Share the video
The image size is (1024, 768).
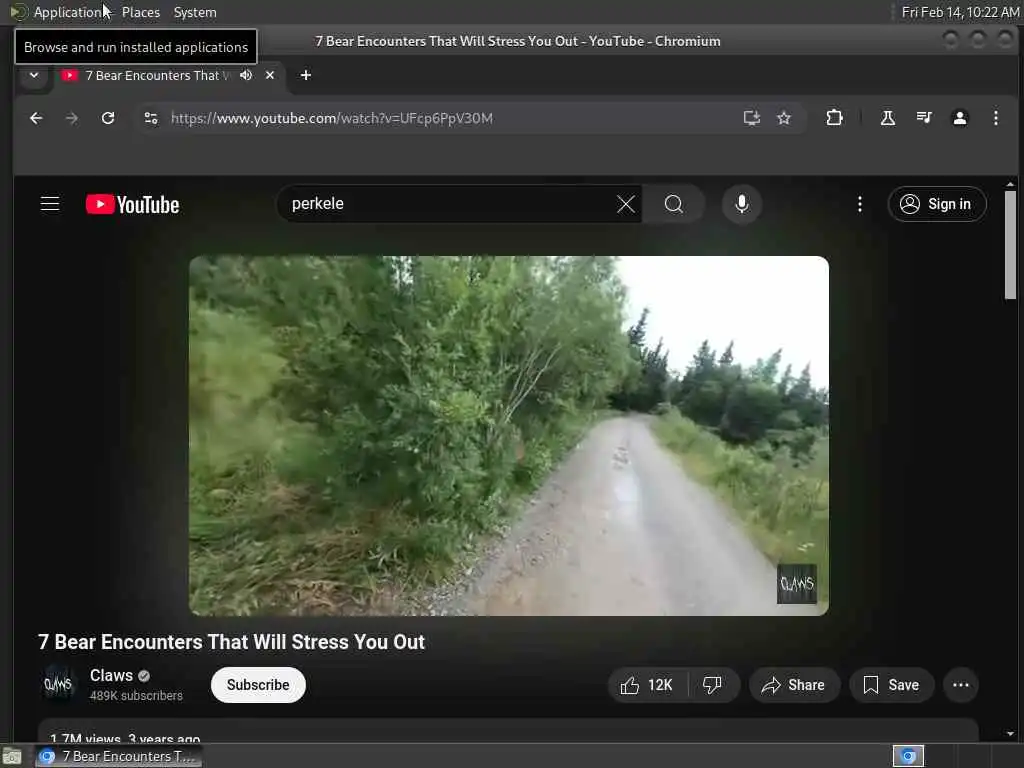pos(793,684)
